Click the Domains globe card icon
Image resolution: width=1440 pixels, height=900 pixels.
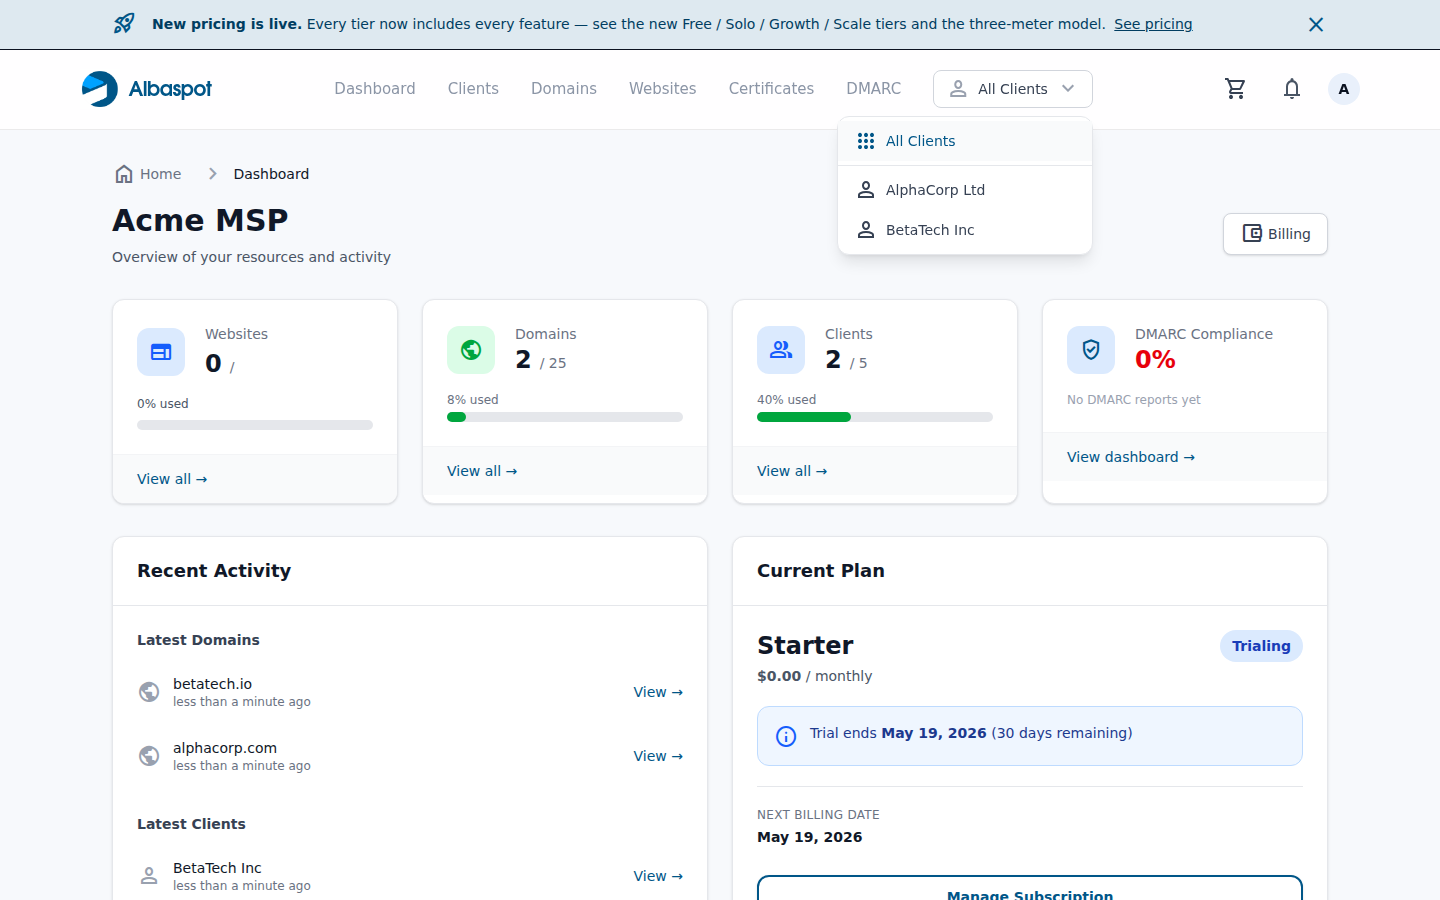tap(471, 350)
